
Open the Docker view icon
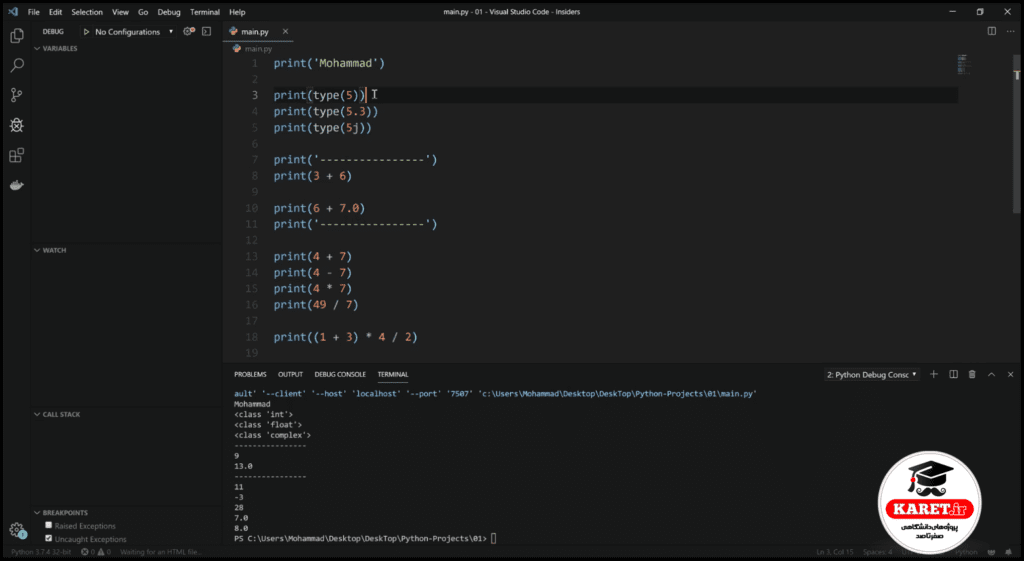[x=17, y=185]
